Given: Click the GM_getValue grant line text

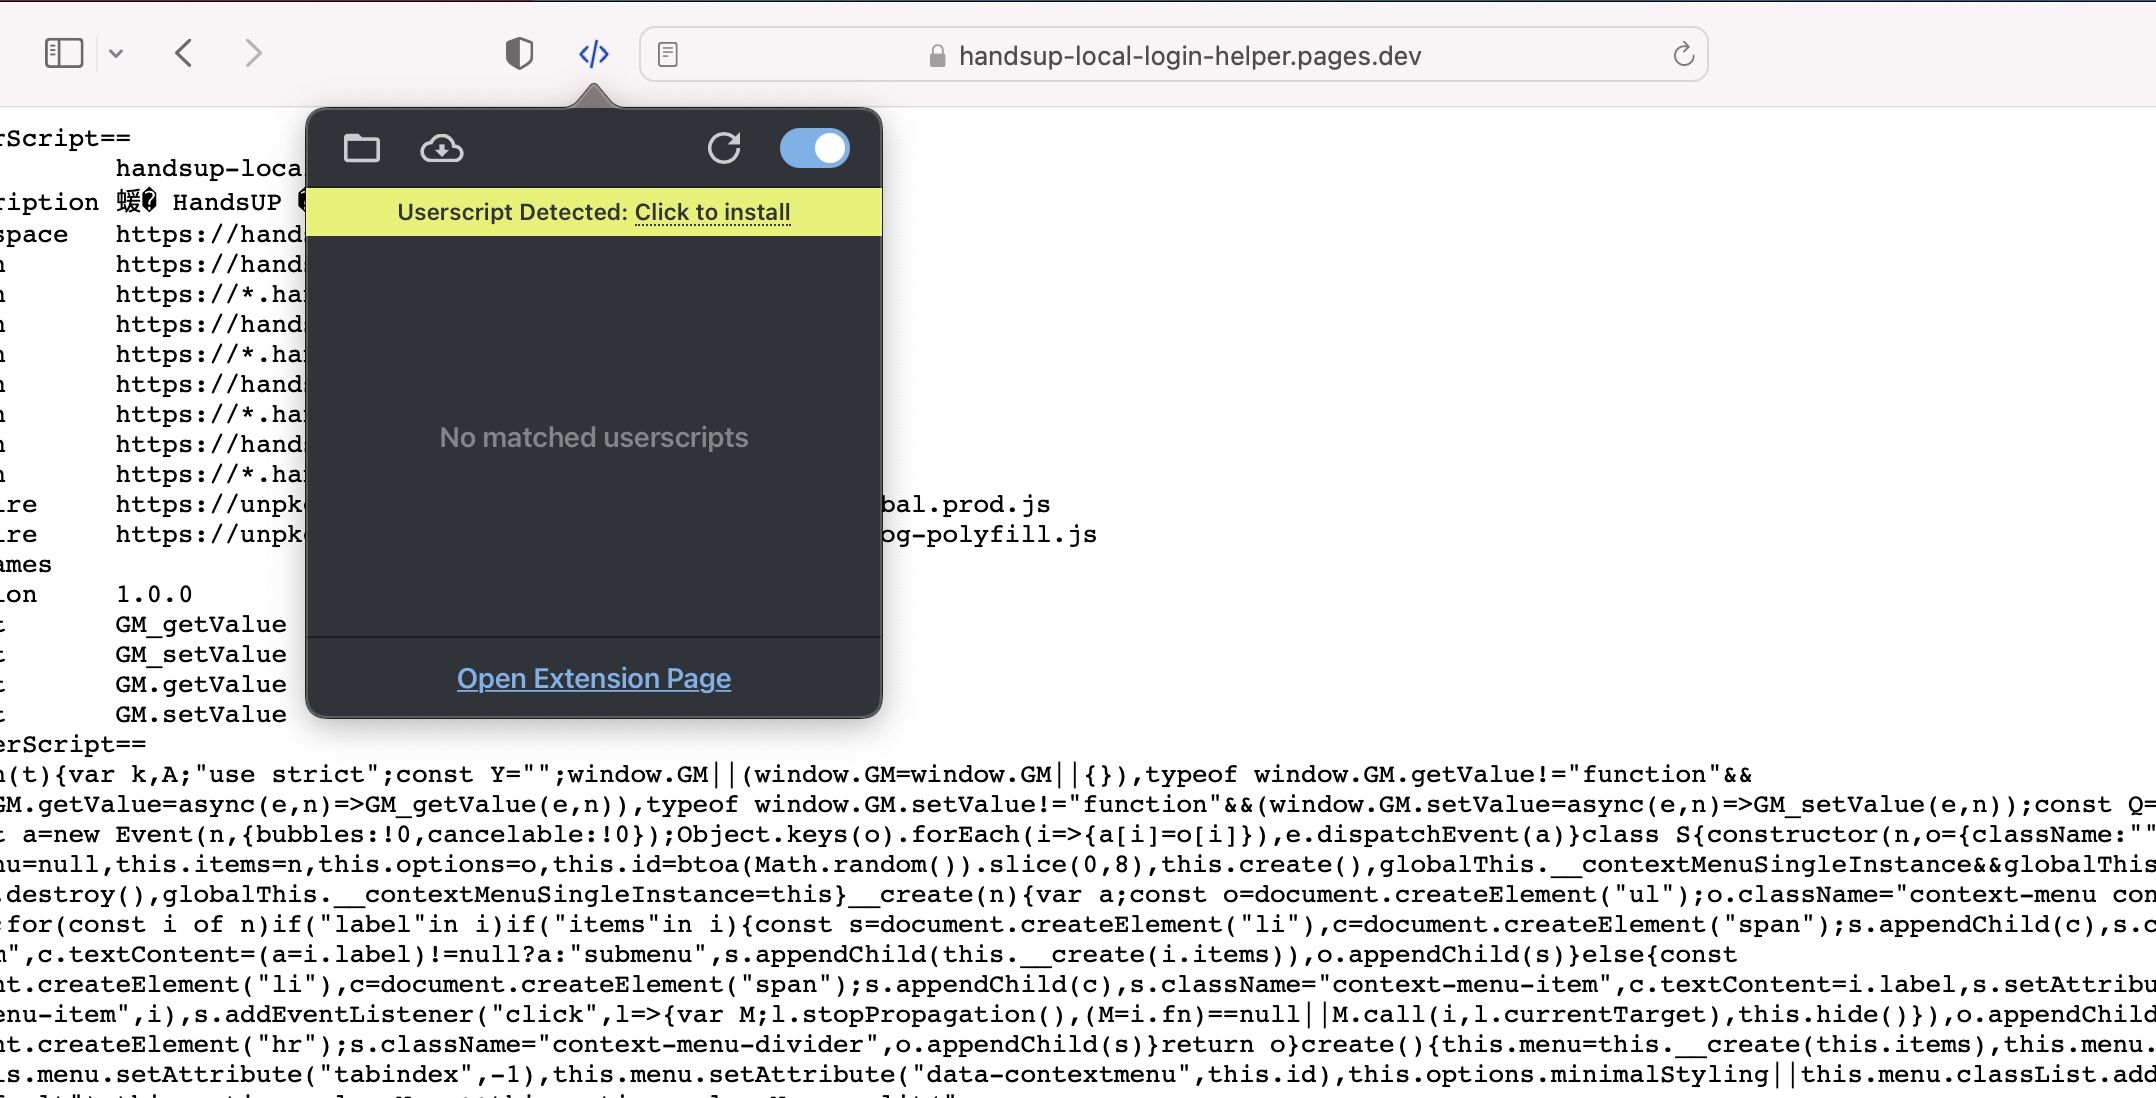Looking at the screenshot, I should (201, 625).
